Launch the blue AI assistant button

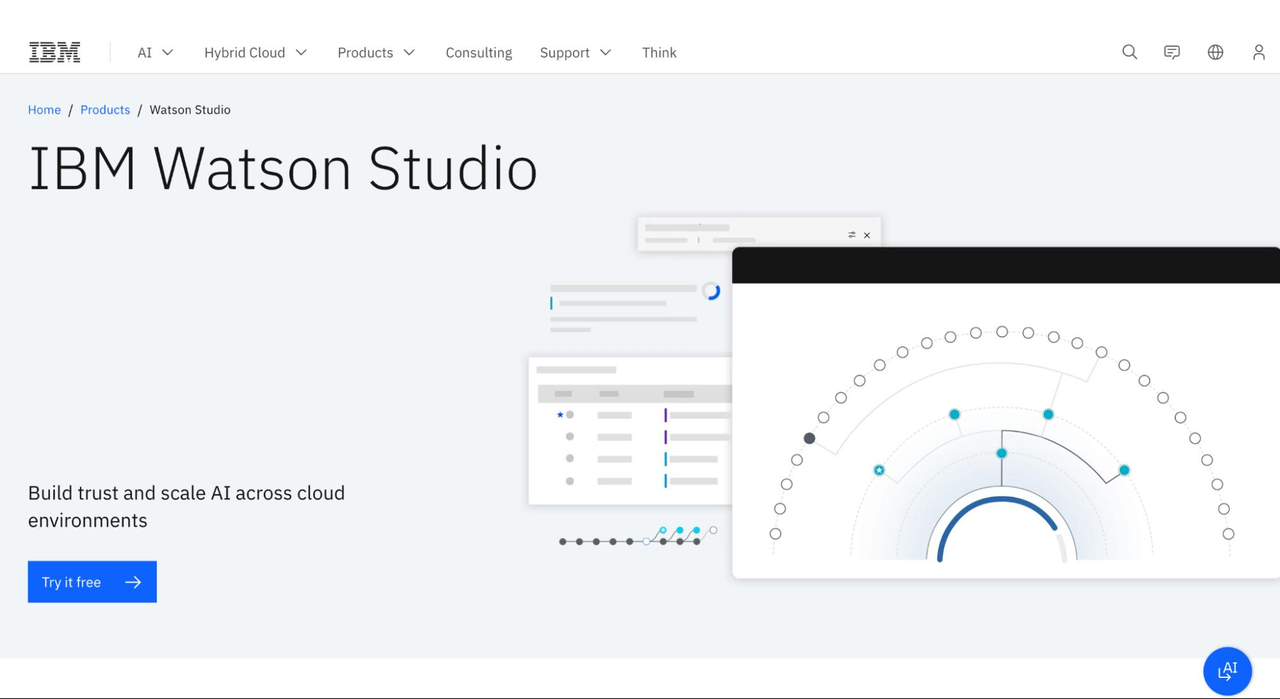click(x=1227, y=670)
